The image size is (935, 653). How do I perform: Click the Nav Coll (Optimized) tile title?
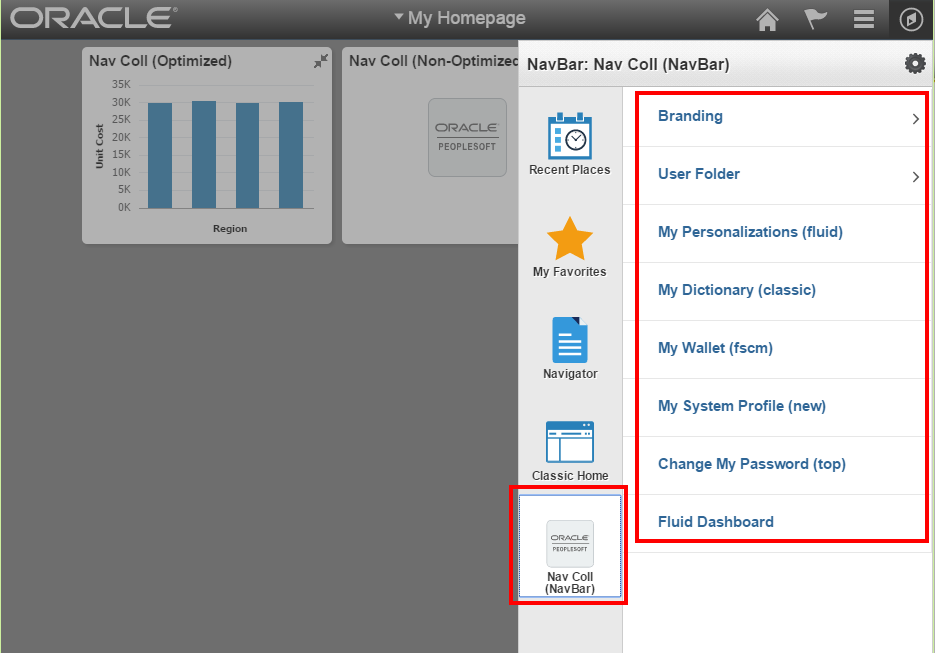coord(160,61)
